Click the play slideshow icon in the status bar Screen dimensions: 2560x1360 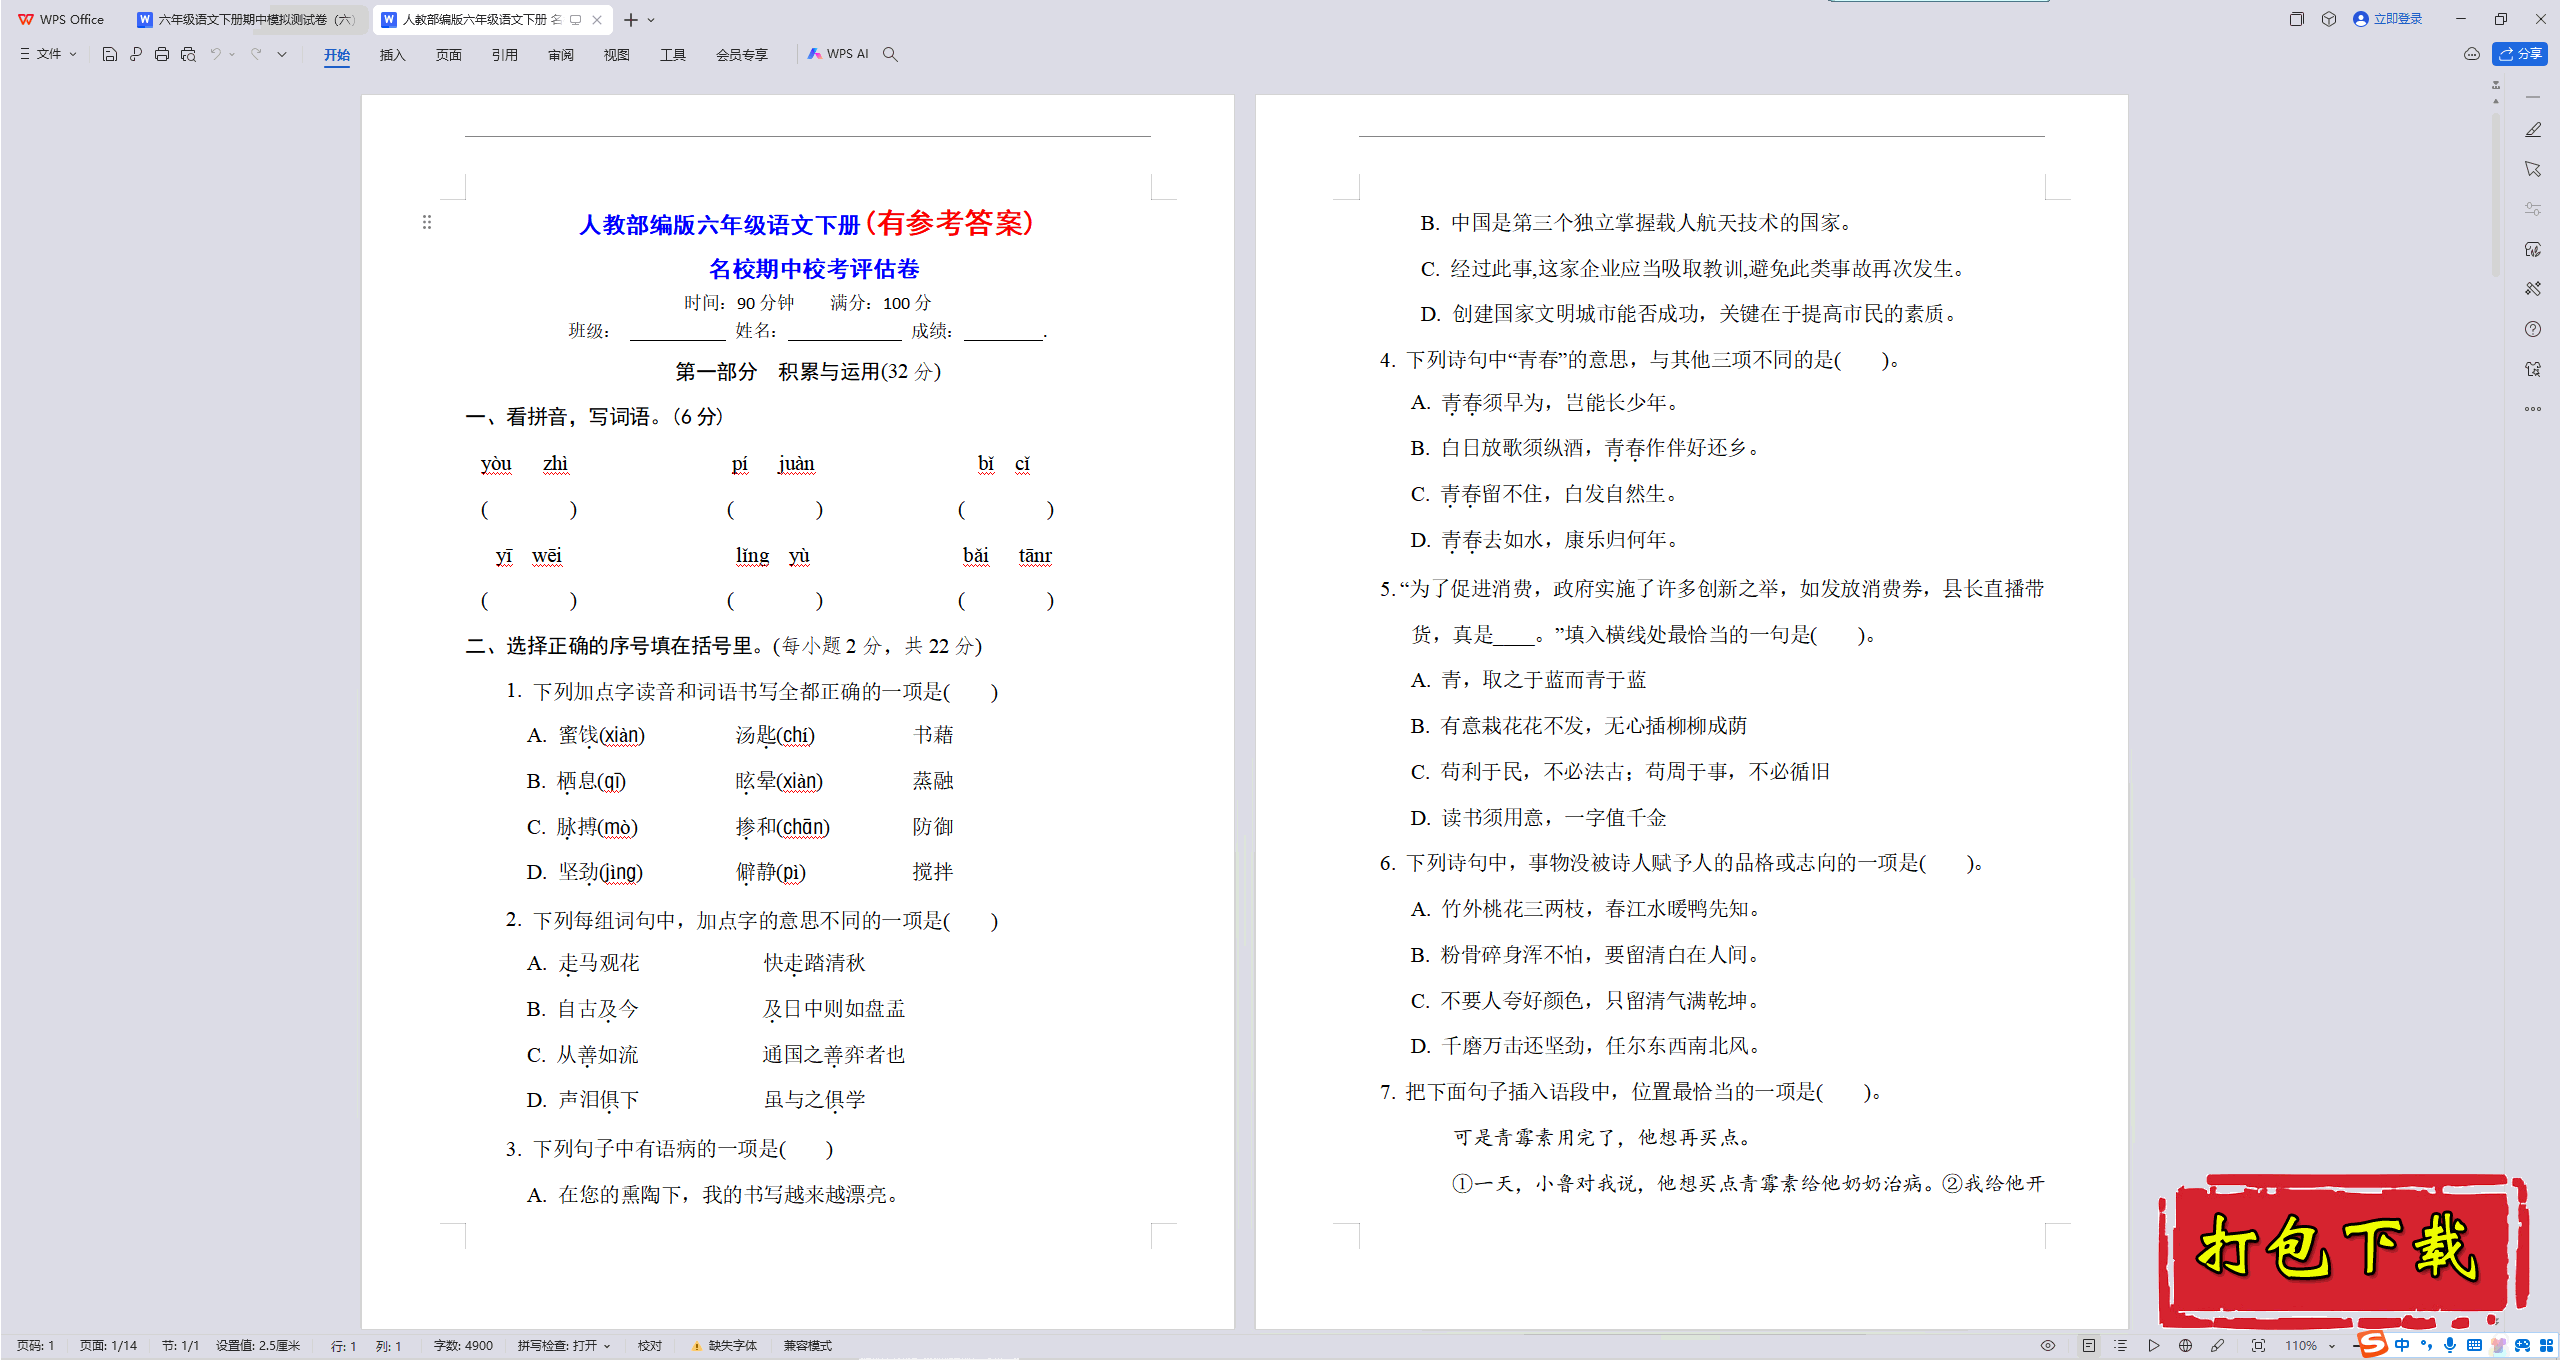(2154, 1346)
